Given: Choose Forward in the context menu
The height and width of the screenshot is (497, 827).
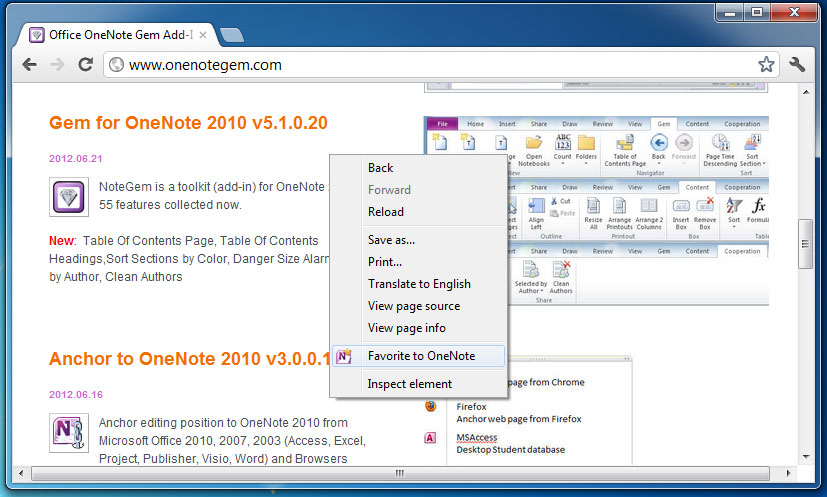Looking at the screenshot, I should pyautogui.click(x=418, y=190).
